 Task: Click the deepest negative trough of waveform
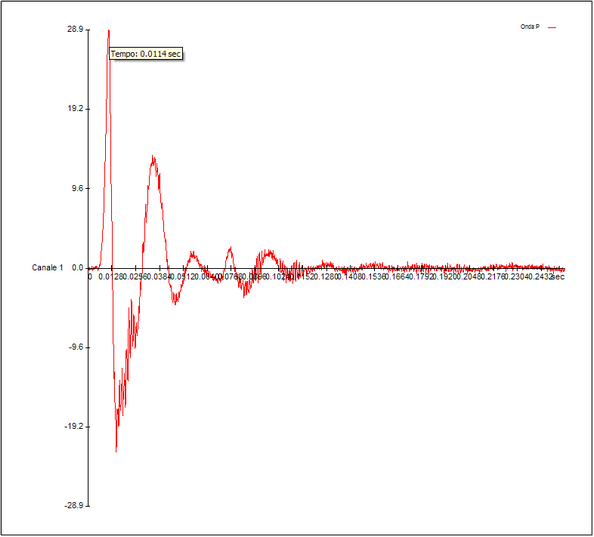[116, 451]
